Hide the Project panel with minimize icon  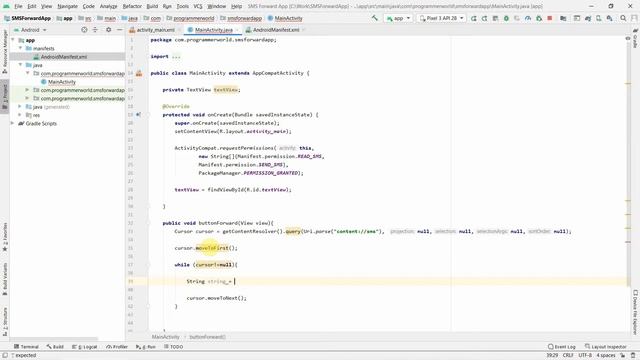point(119,30)
